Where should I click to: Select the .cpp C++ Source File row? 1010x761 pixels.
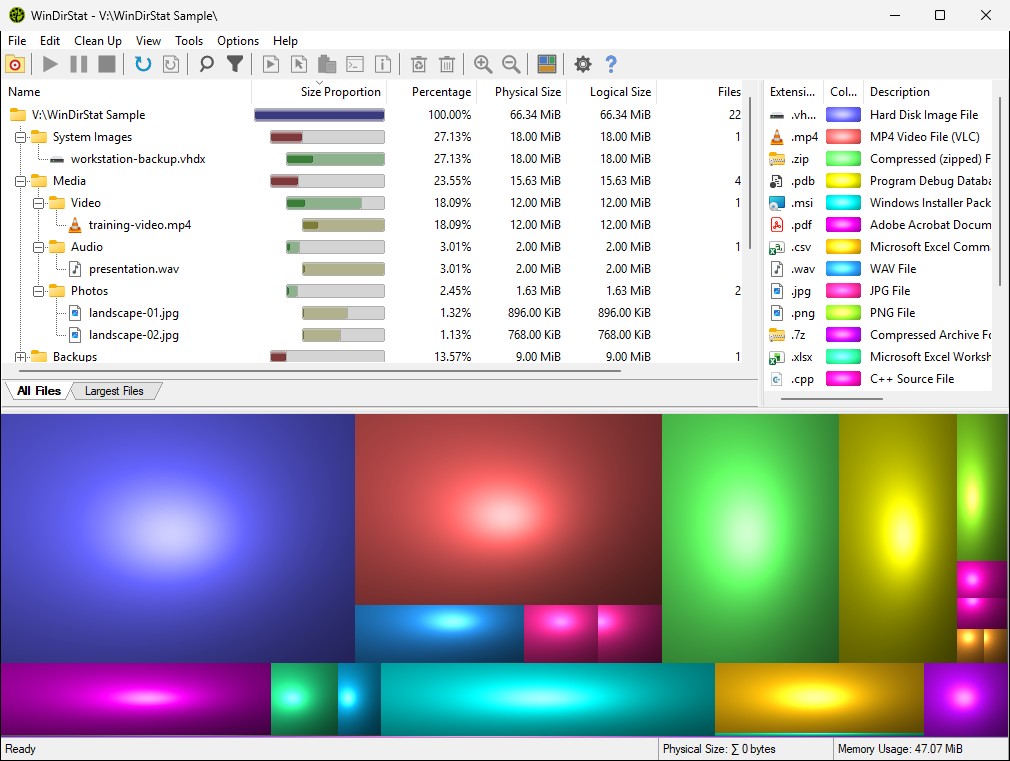(x=879, y=379)
